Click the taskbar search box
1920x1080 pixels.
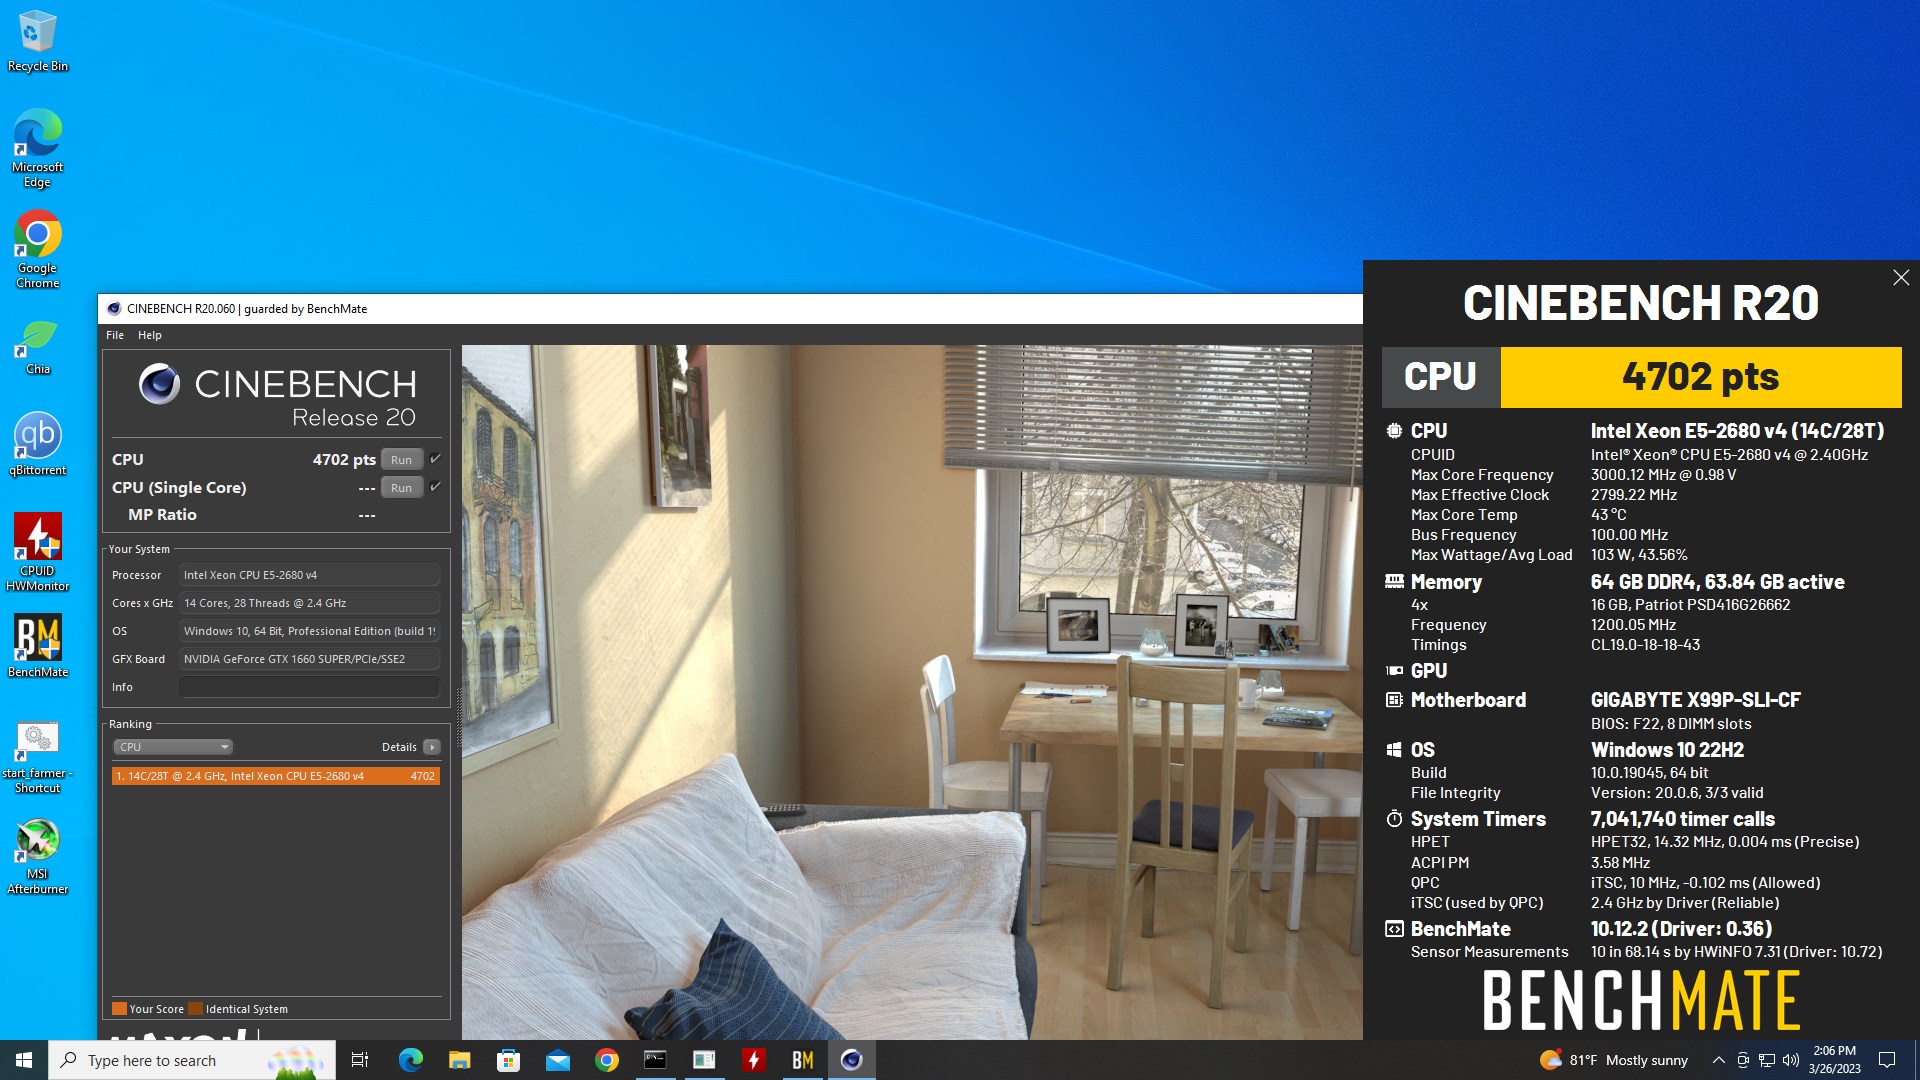(192, 1060)
